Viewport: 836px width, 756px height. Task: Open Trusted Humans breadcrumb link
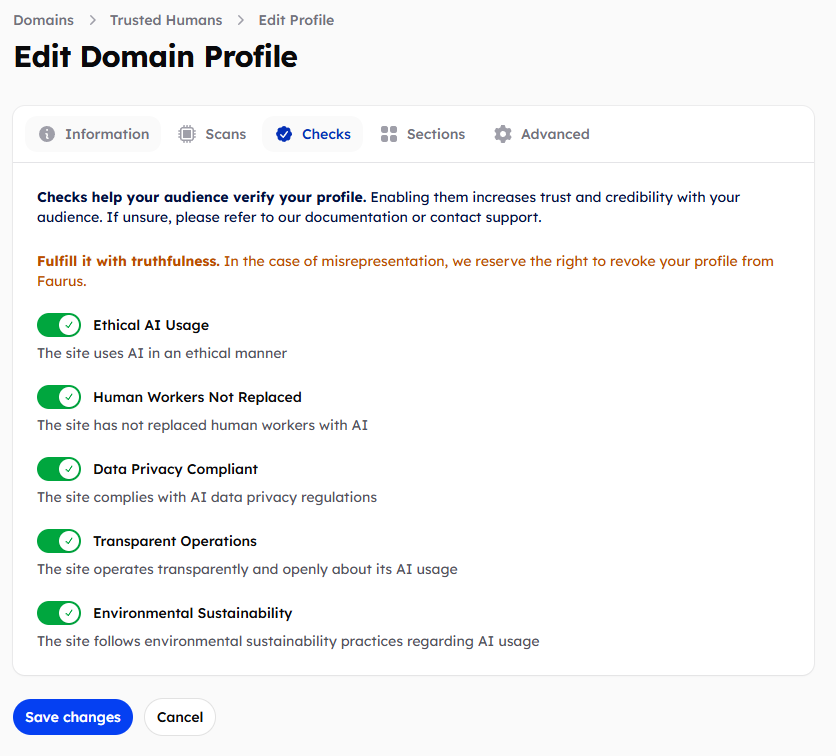(x=166, y=20)
